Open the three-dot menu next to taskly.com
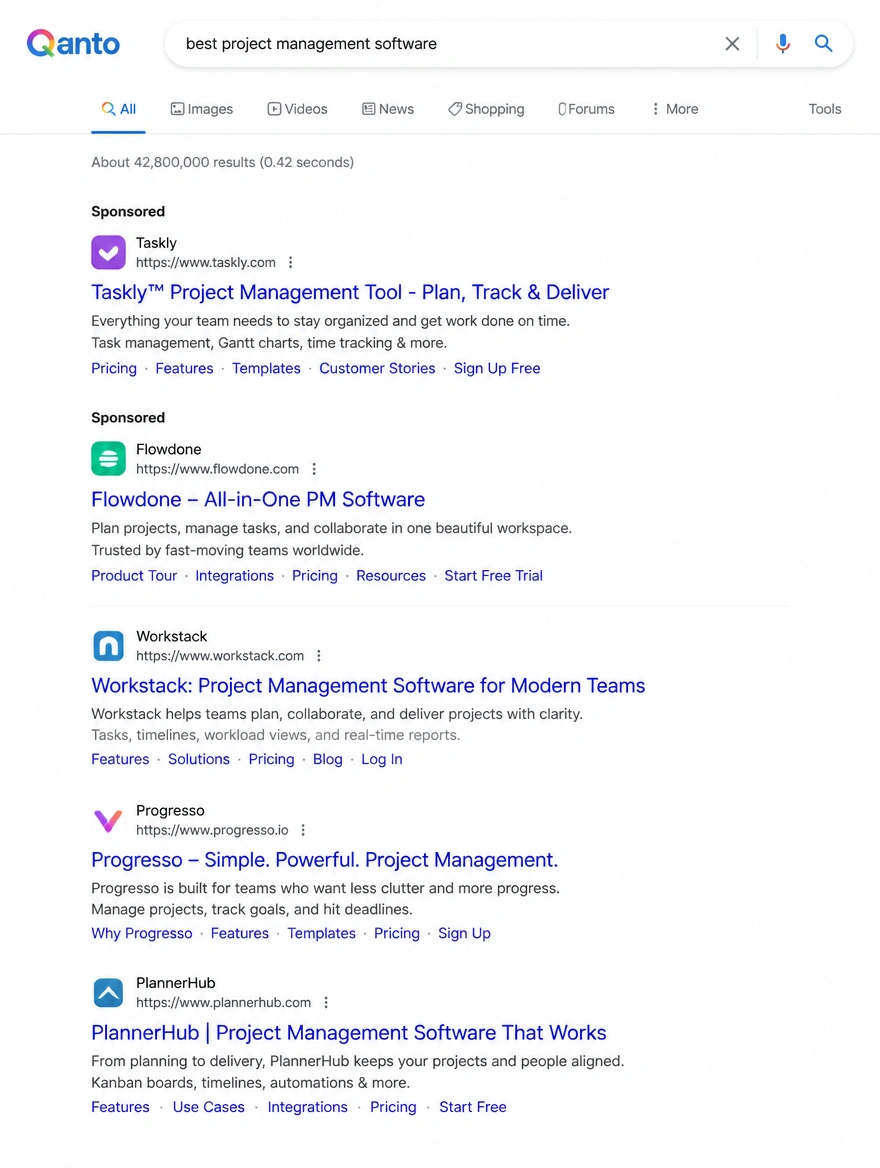880x1168 pixels. [291, 262]
